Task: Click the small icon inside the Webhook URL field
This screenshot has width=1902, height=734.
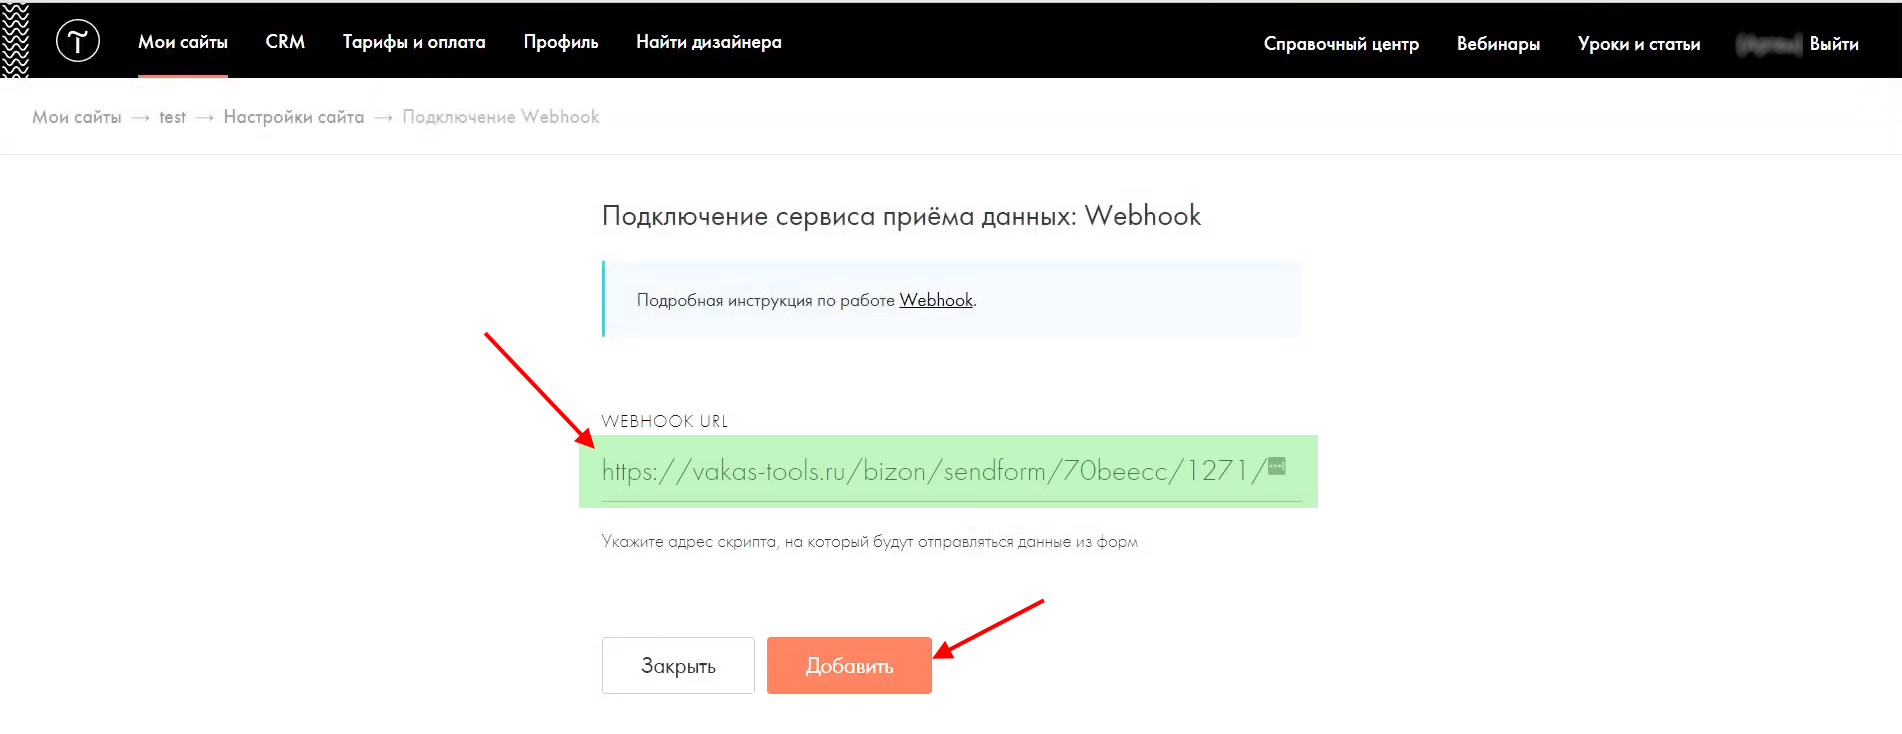Action: [1276, 466]
